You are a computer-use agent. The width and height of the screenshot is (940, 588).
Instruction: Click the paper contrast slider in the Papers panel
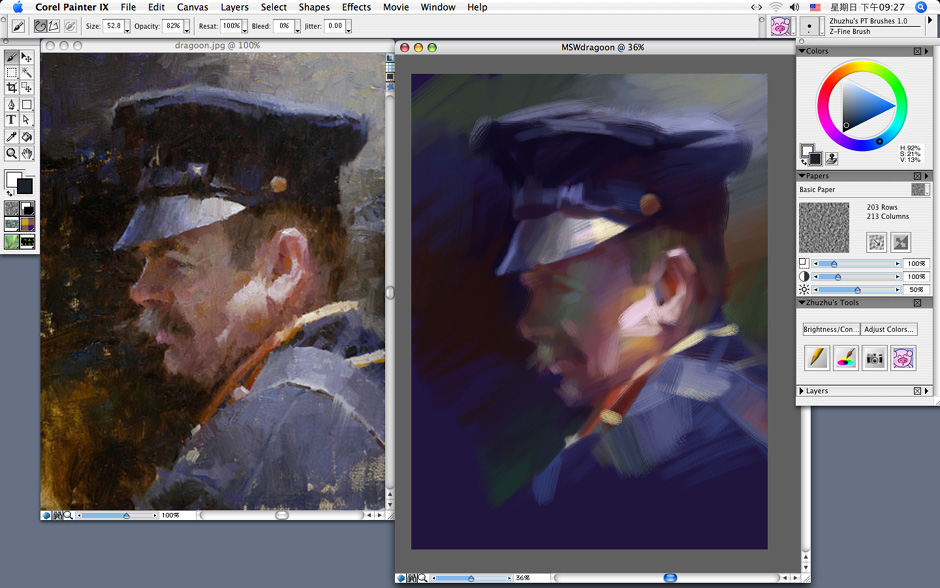(x=857, y=276)
